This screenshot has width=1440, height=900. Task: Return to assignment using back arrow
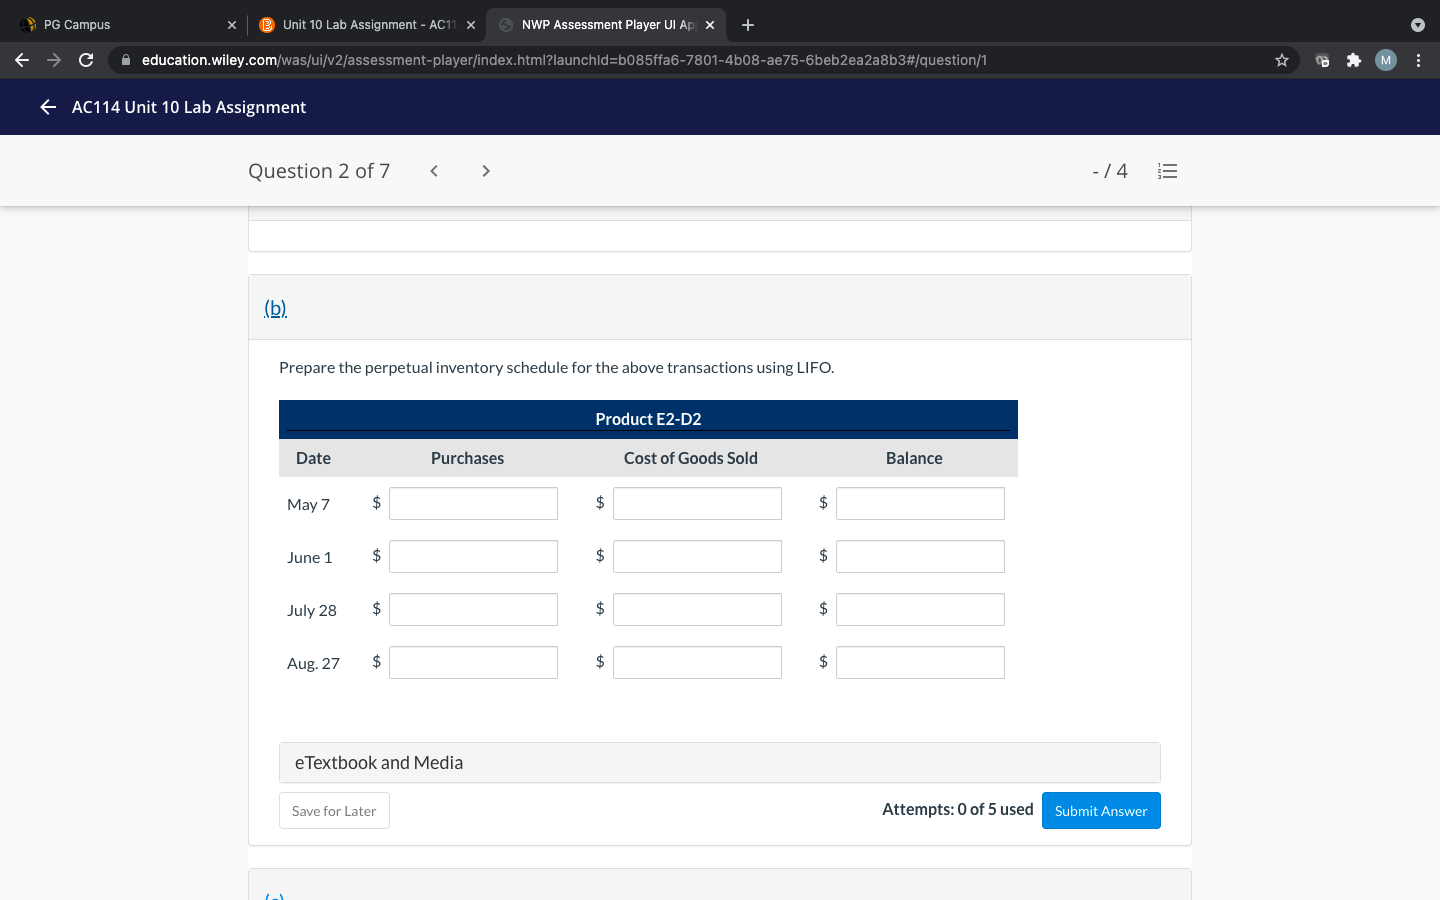48,107
